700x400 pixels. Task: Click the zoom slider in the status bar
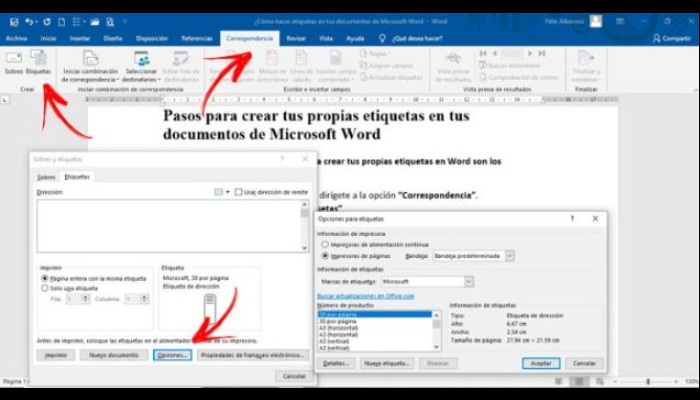point(647,382)
